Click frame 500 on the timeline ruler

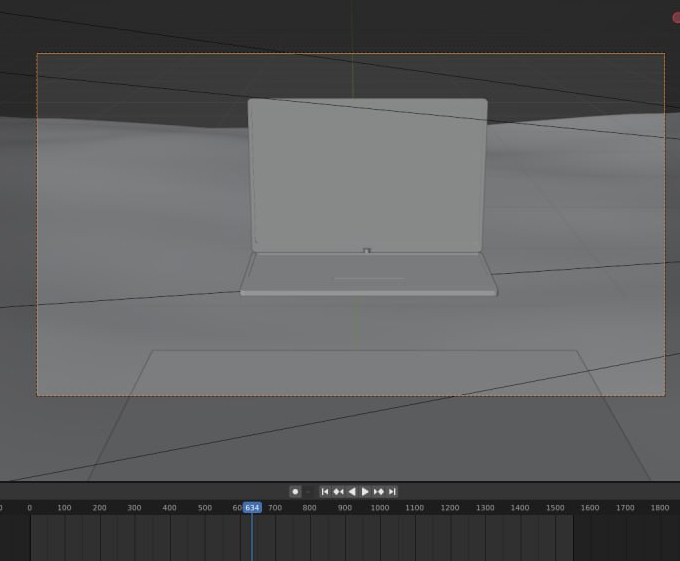pyautogui.click(x=205, y=508)
